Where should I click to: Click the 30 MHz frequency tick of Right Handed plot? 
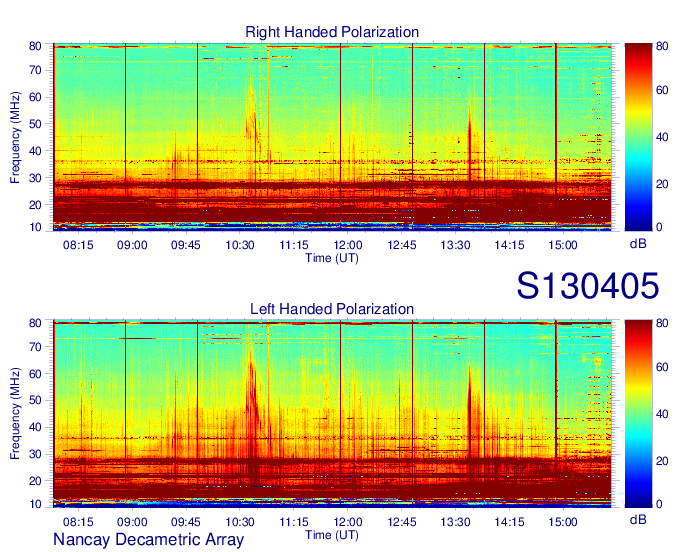35,178
